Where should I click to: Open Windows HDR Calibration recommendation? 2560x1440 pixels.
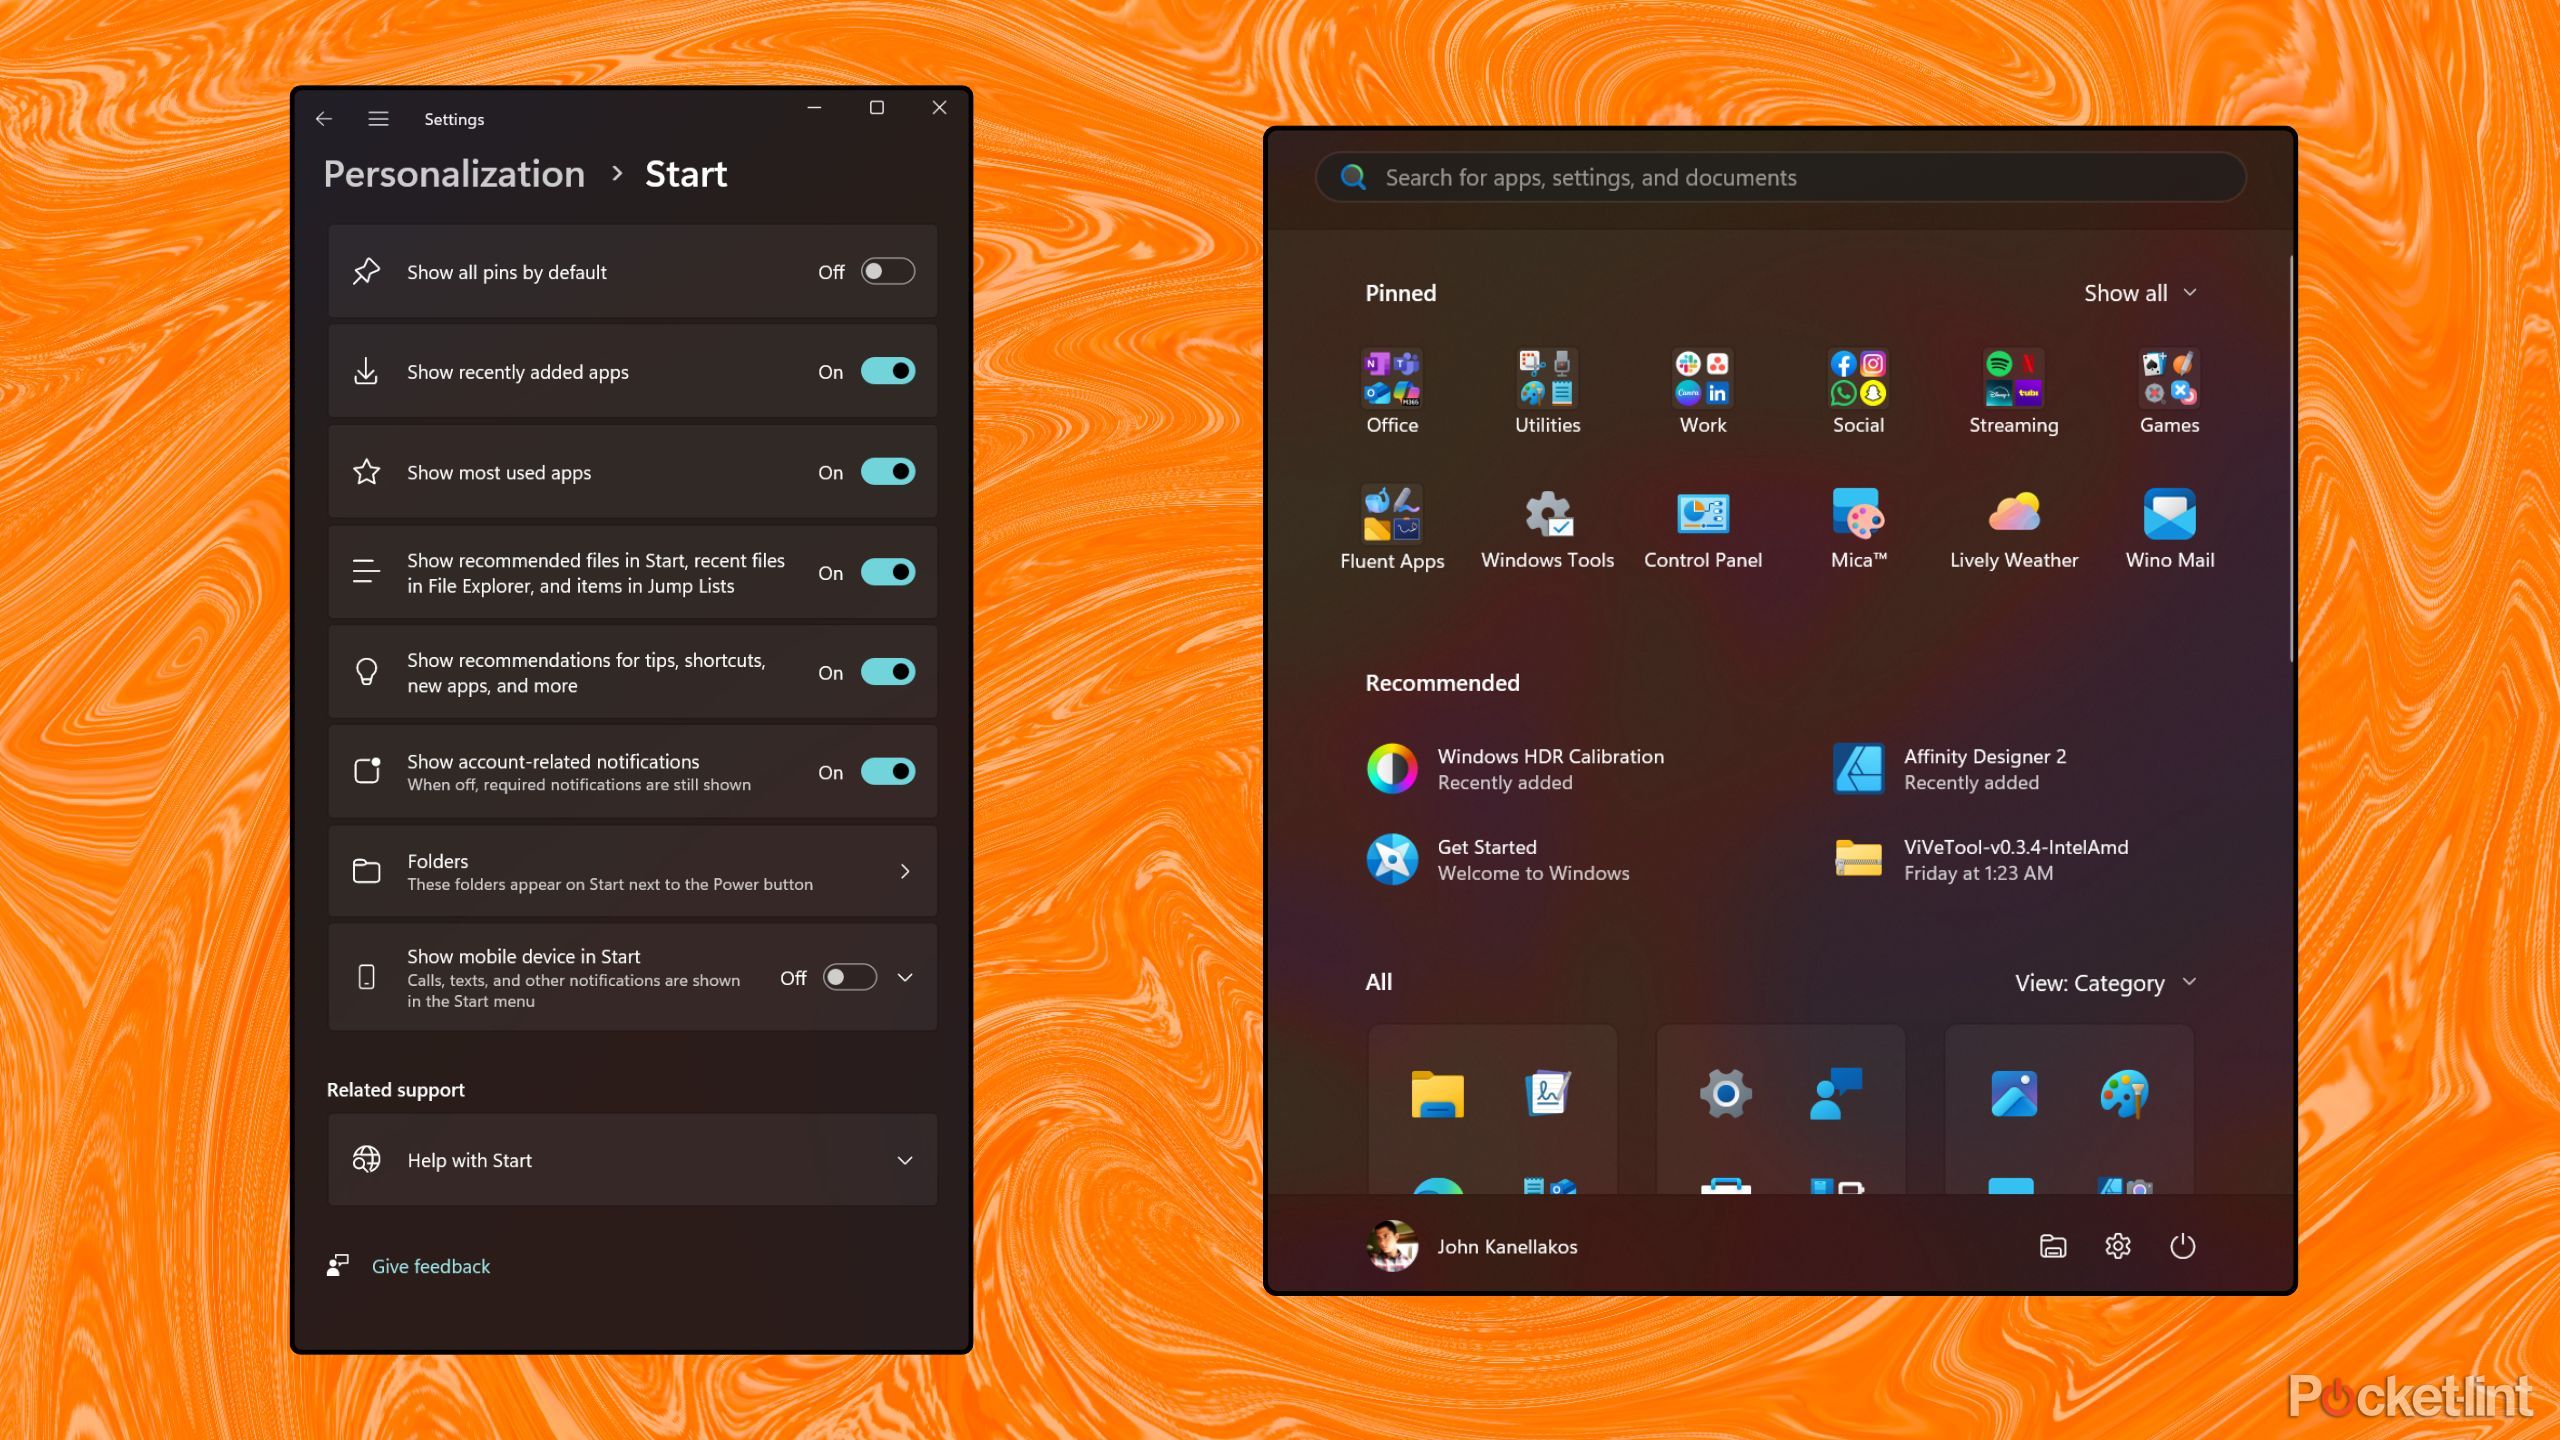(x=1516, y=769)
